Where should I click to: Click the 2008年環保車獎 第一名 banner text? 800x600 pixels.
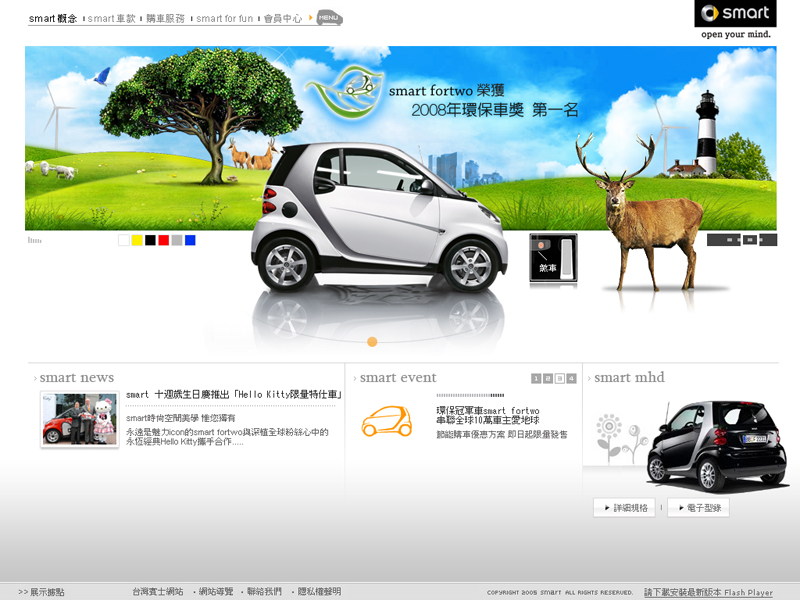pyautogui.click(x=495, y=110)
